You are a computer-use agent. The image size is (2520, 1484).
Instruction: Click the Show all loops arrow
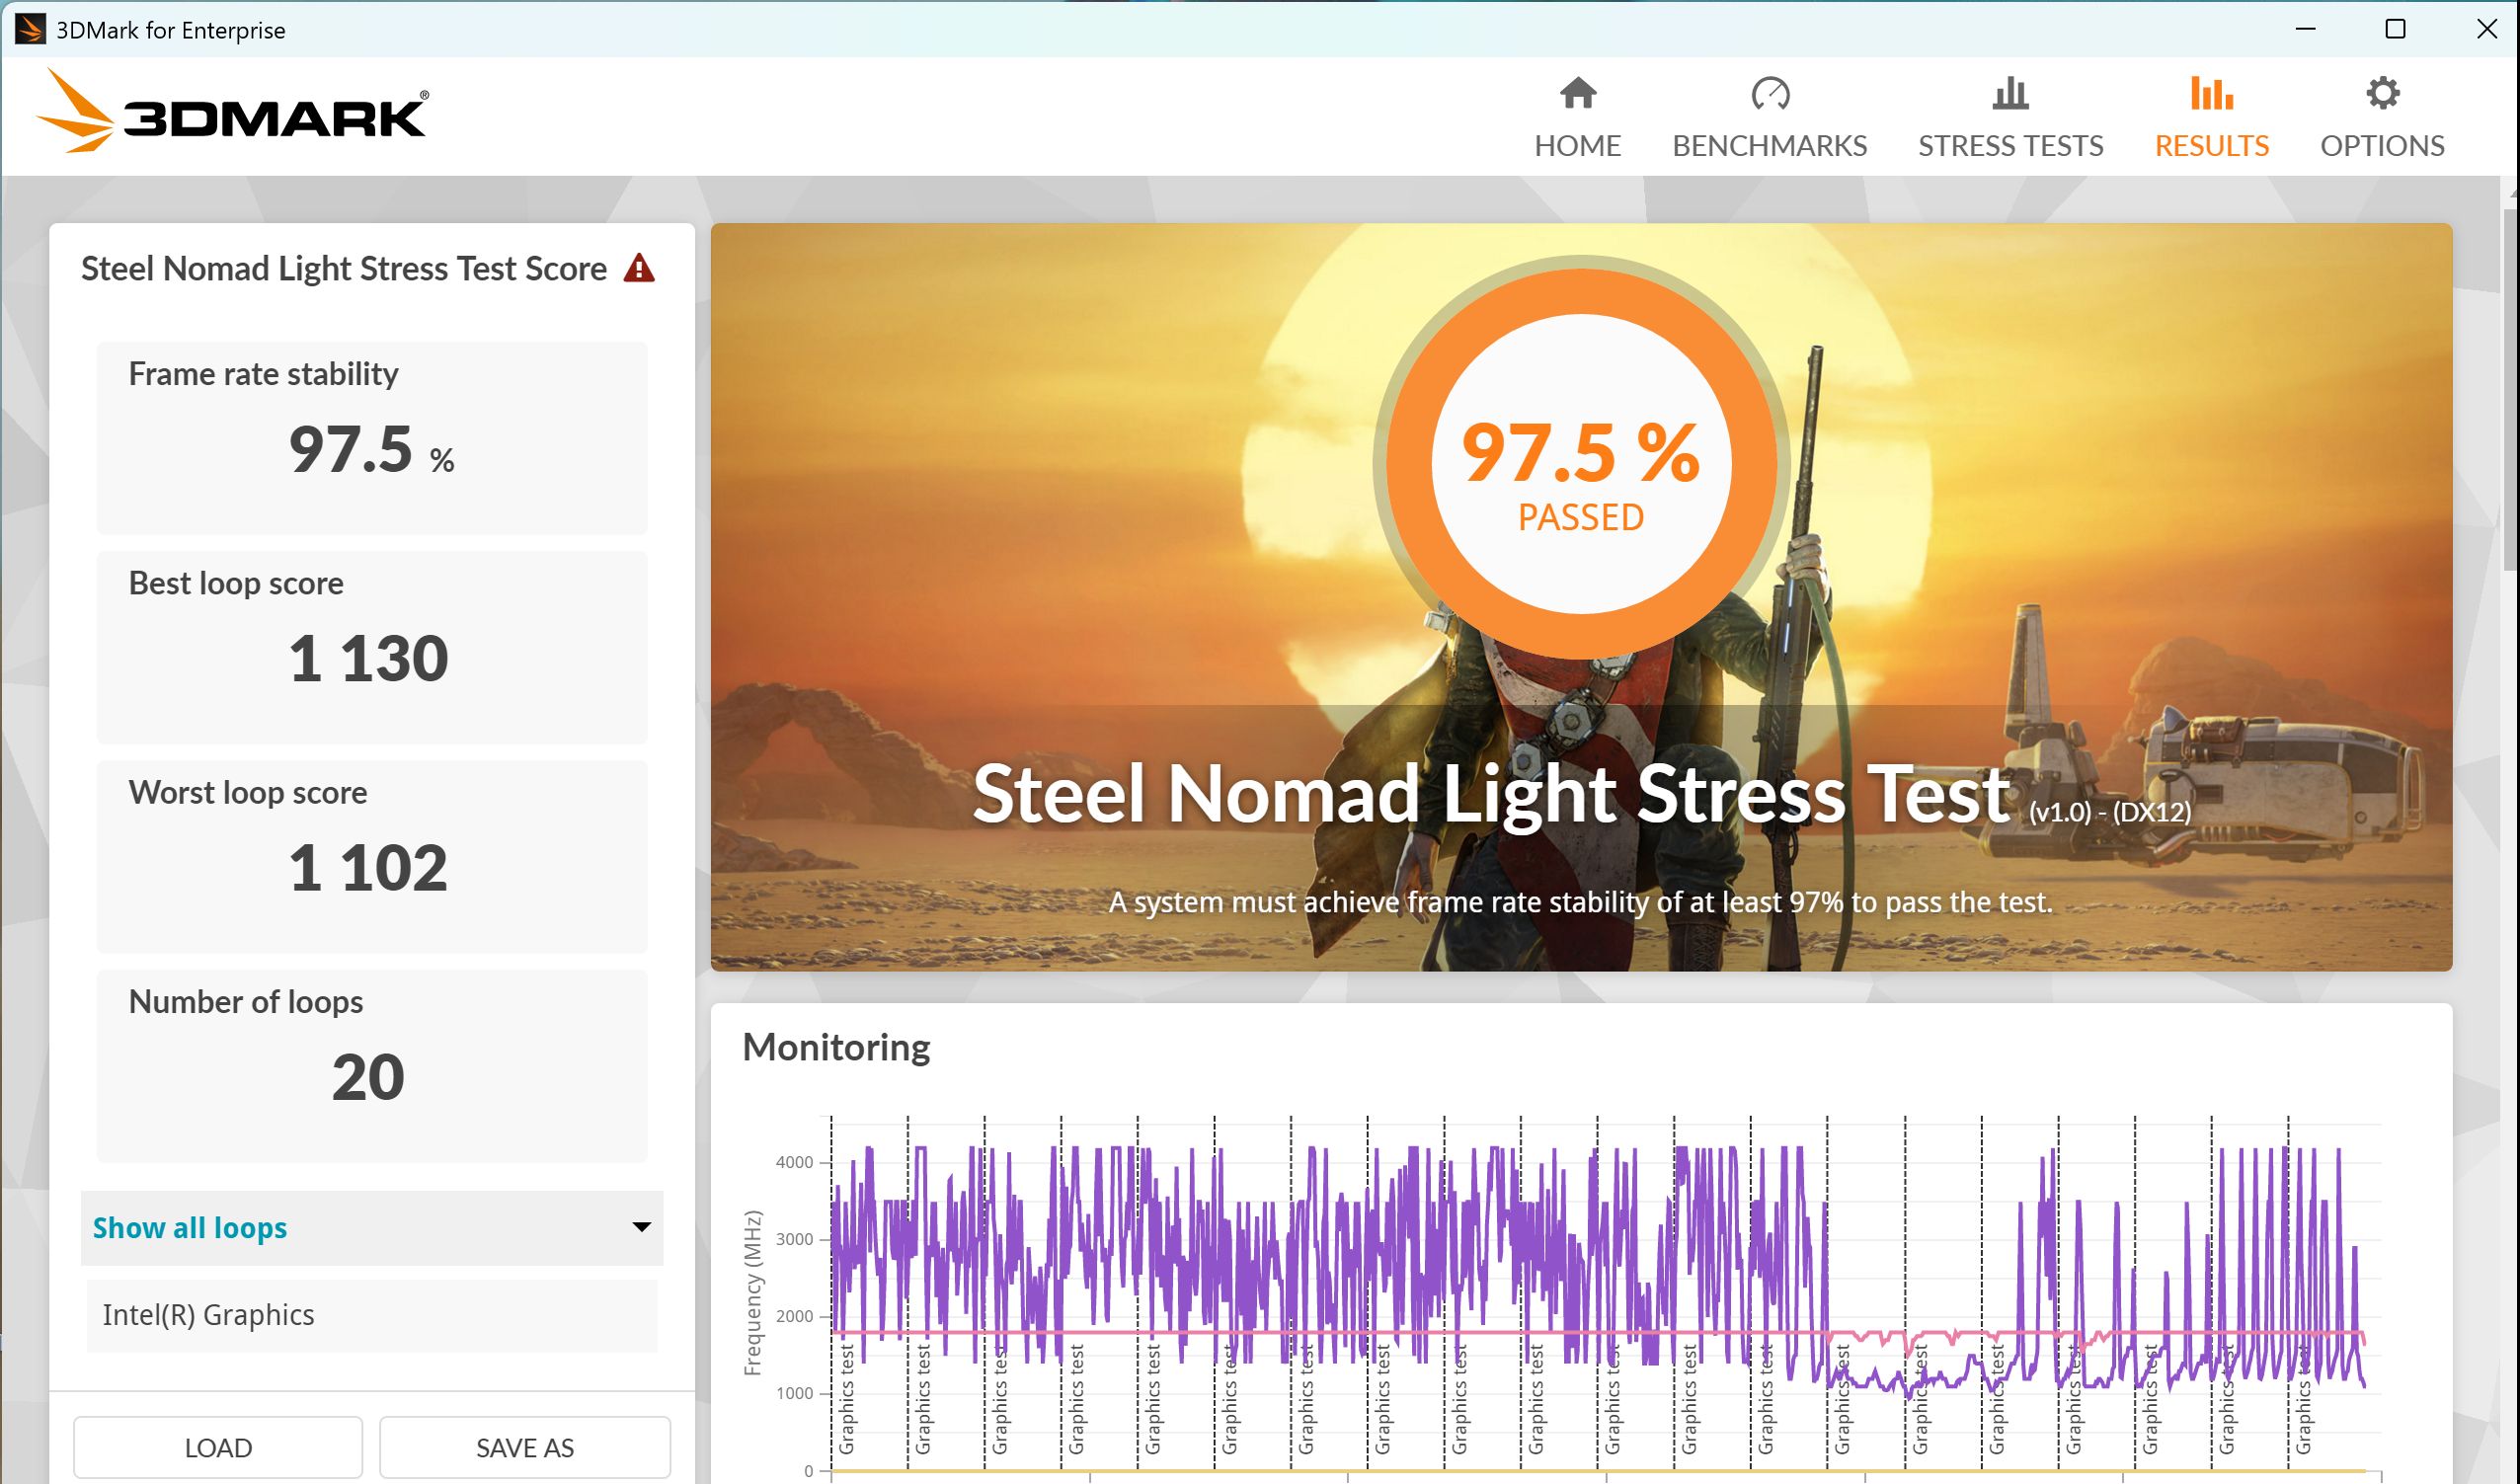641,1227
